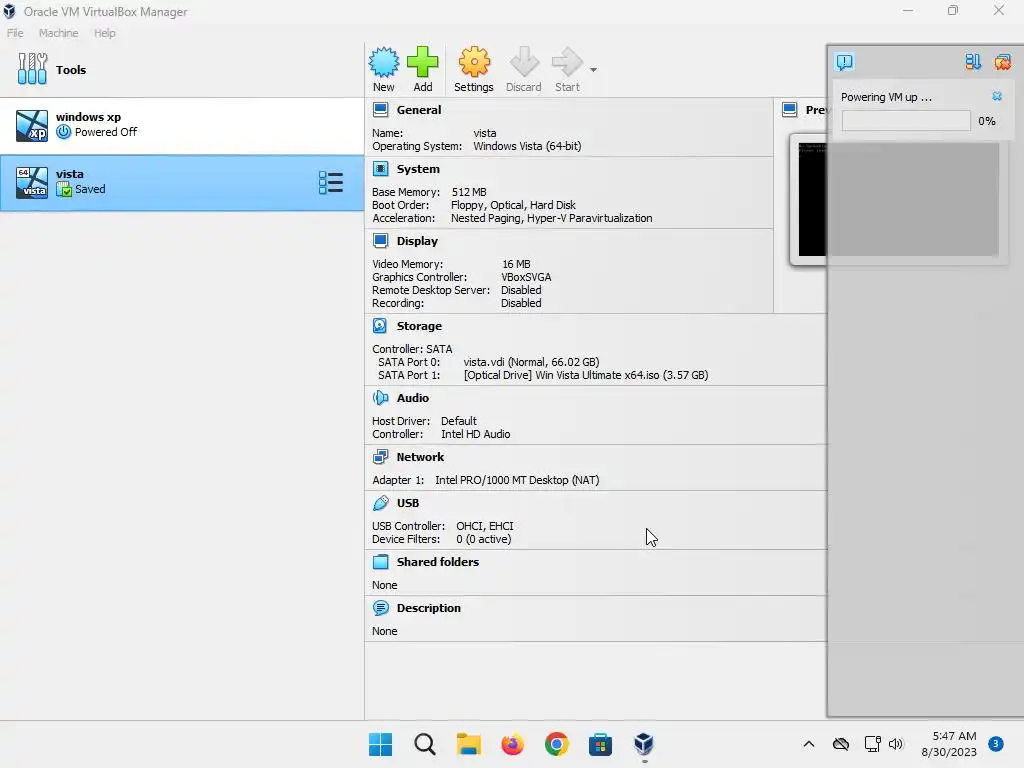
Task: Click the USB section header
Action: (408, 503)
